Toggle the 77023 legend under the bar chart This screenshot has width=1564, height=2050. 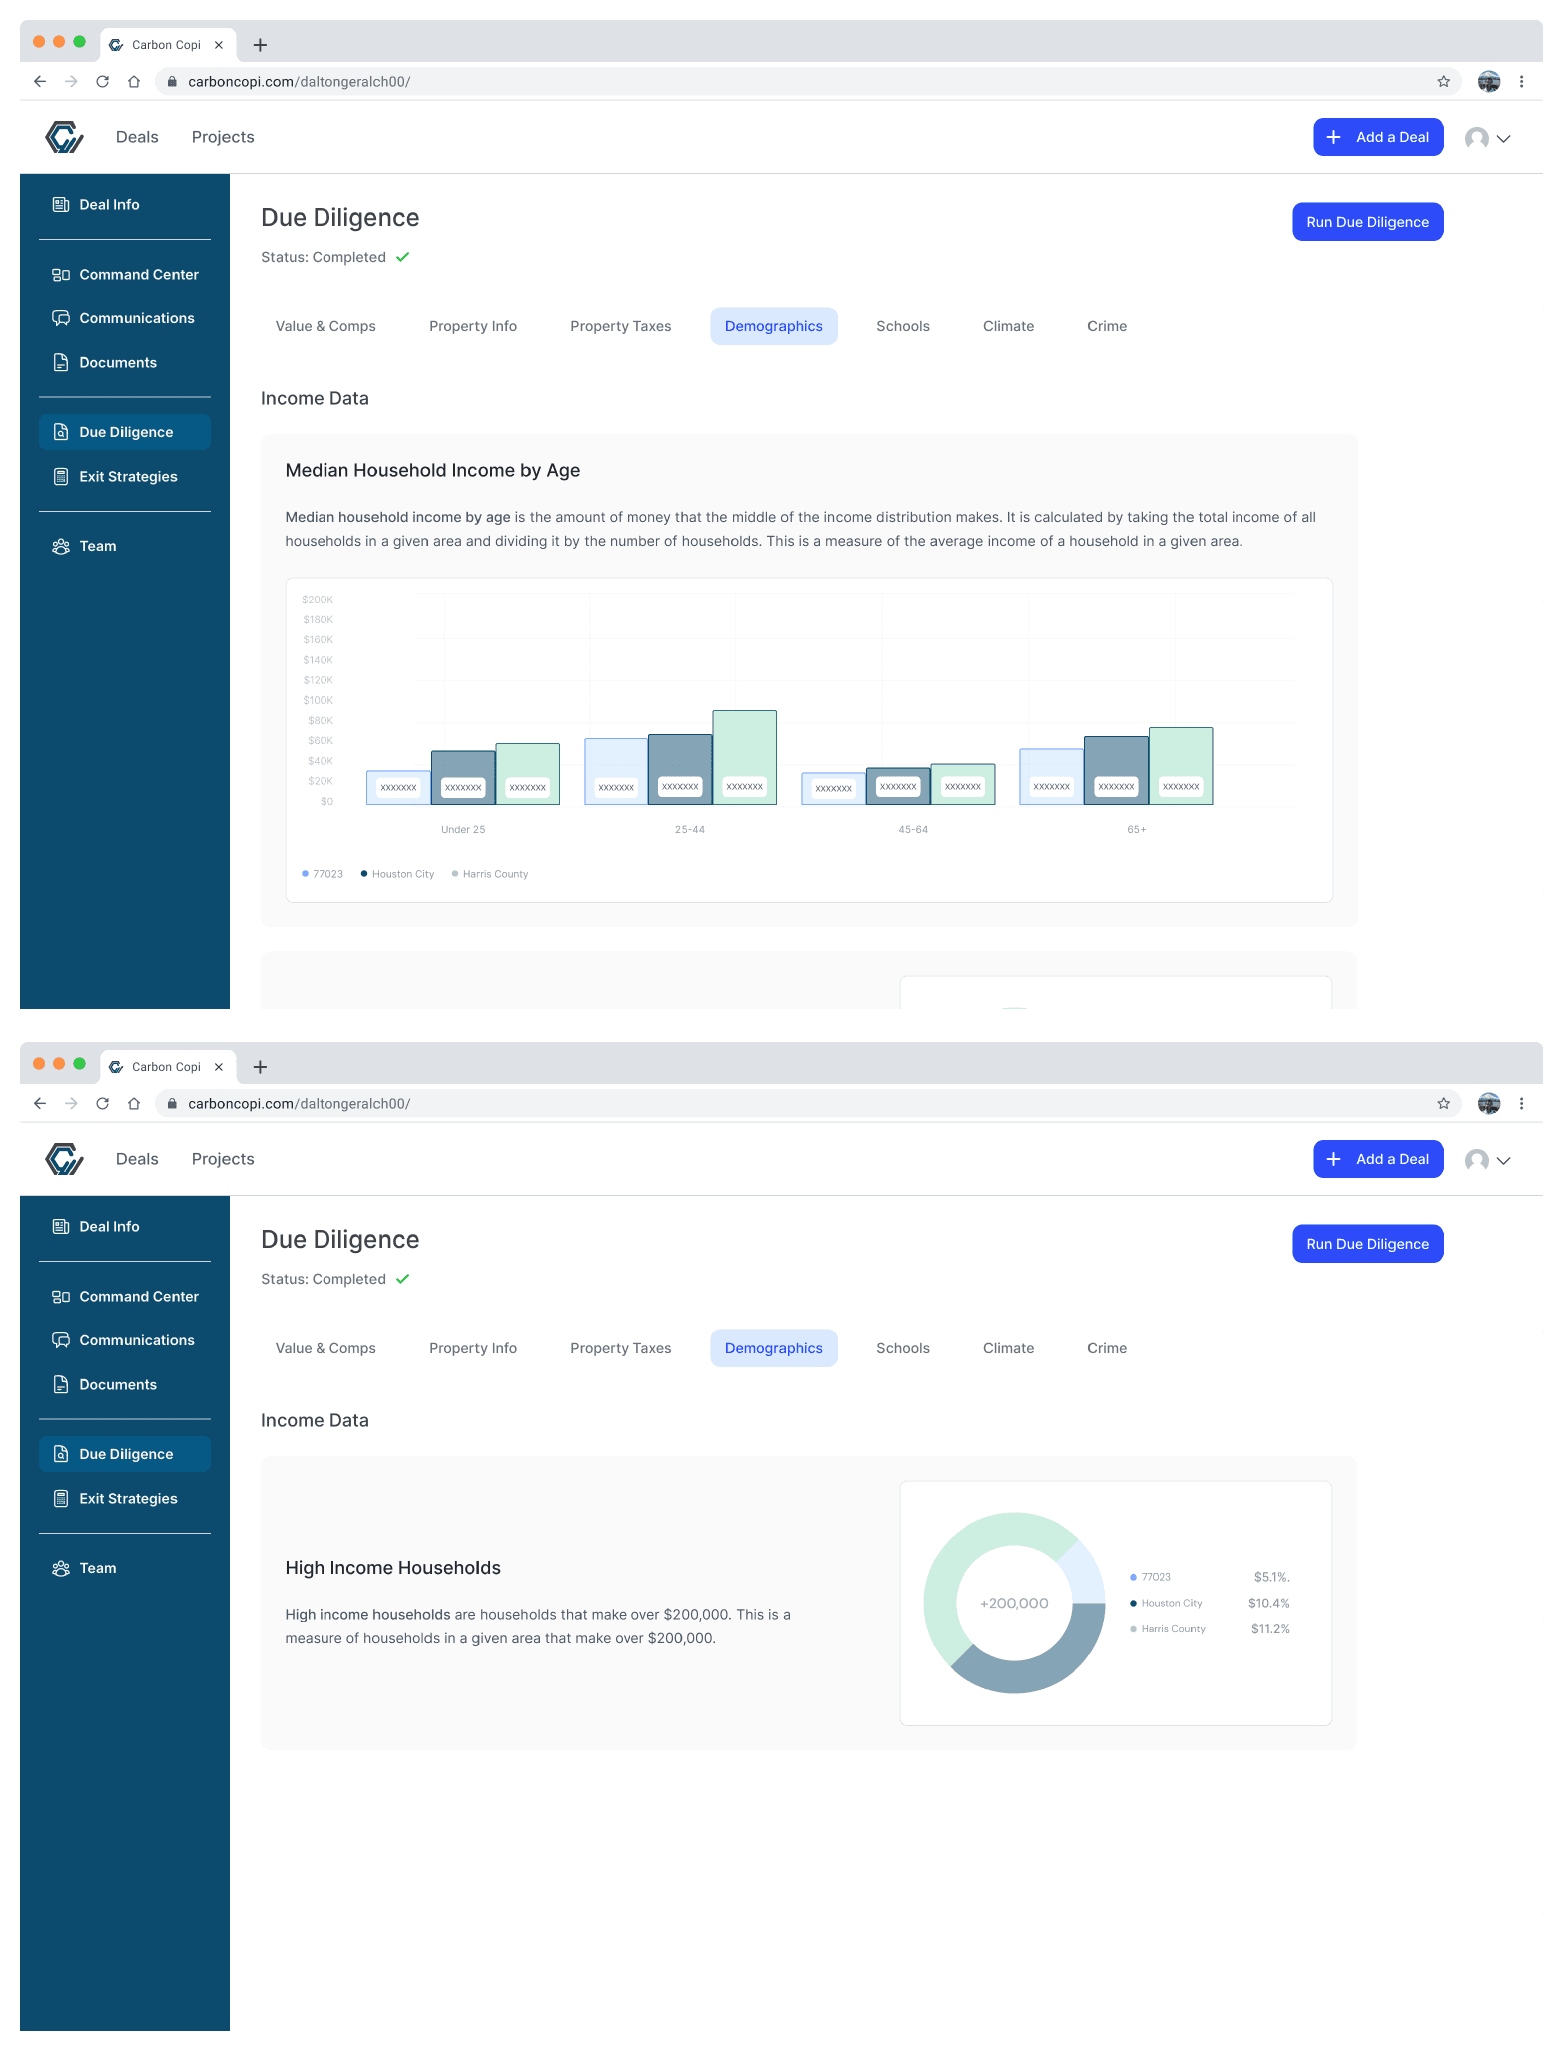pos(323,874)
